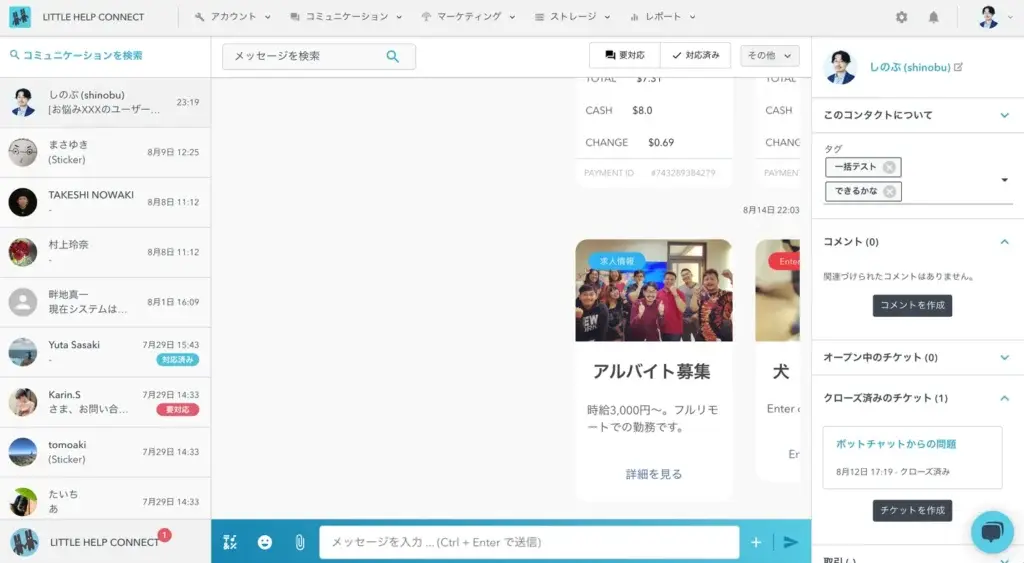Open the emoji picker
The image size is (1024, 563).
(265, 542)
